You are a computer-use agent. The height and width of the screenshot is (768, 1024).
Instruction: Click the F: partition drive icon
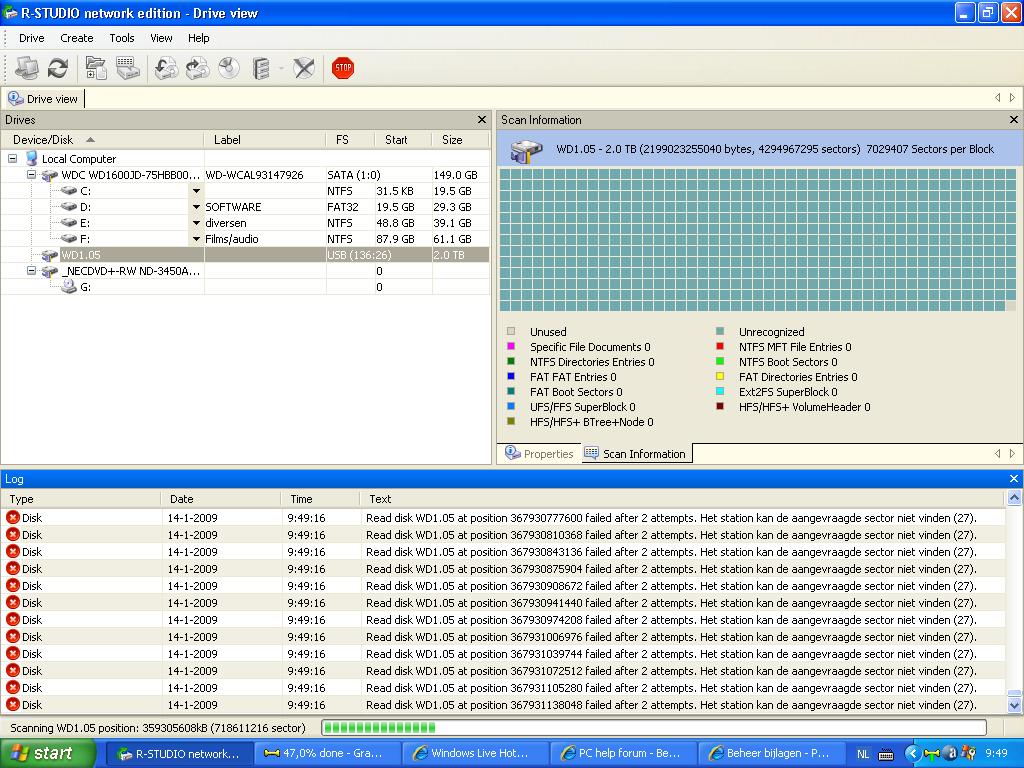tap(69, 239)
